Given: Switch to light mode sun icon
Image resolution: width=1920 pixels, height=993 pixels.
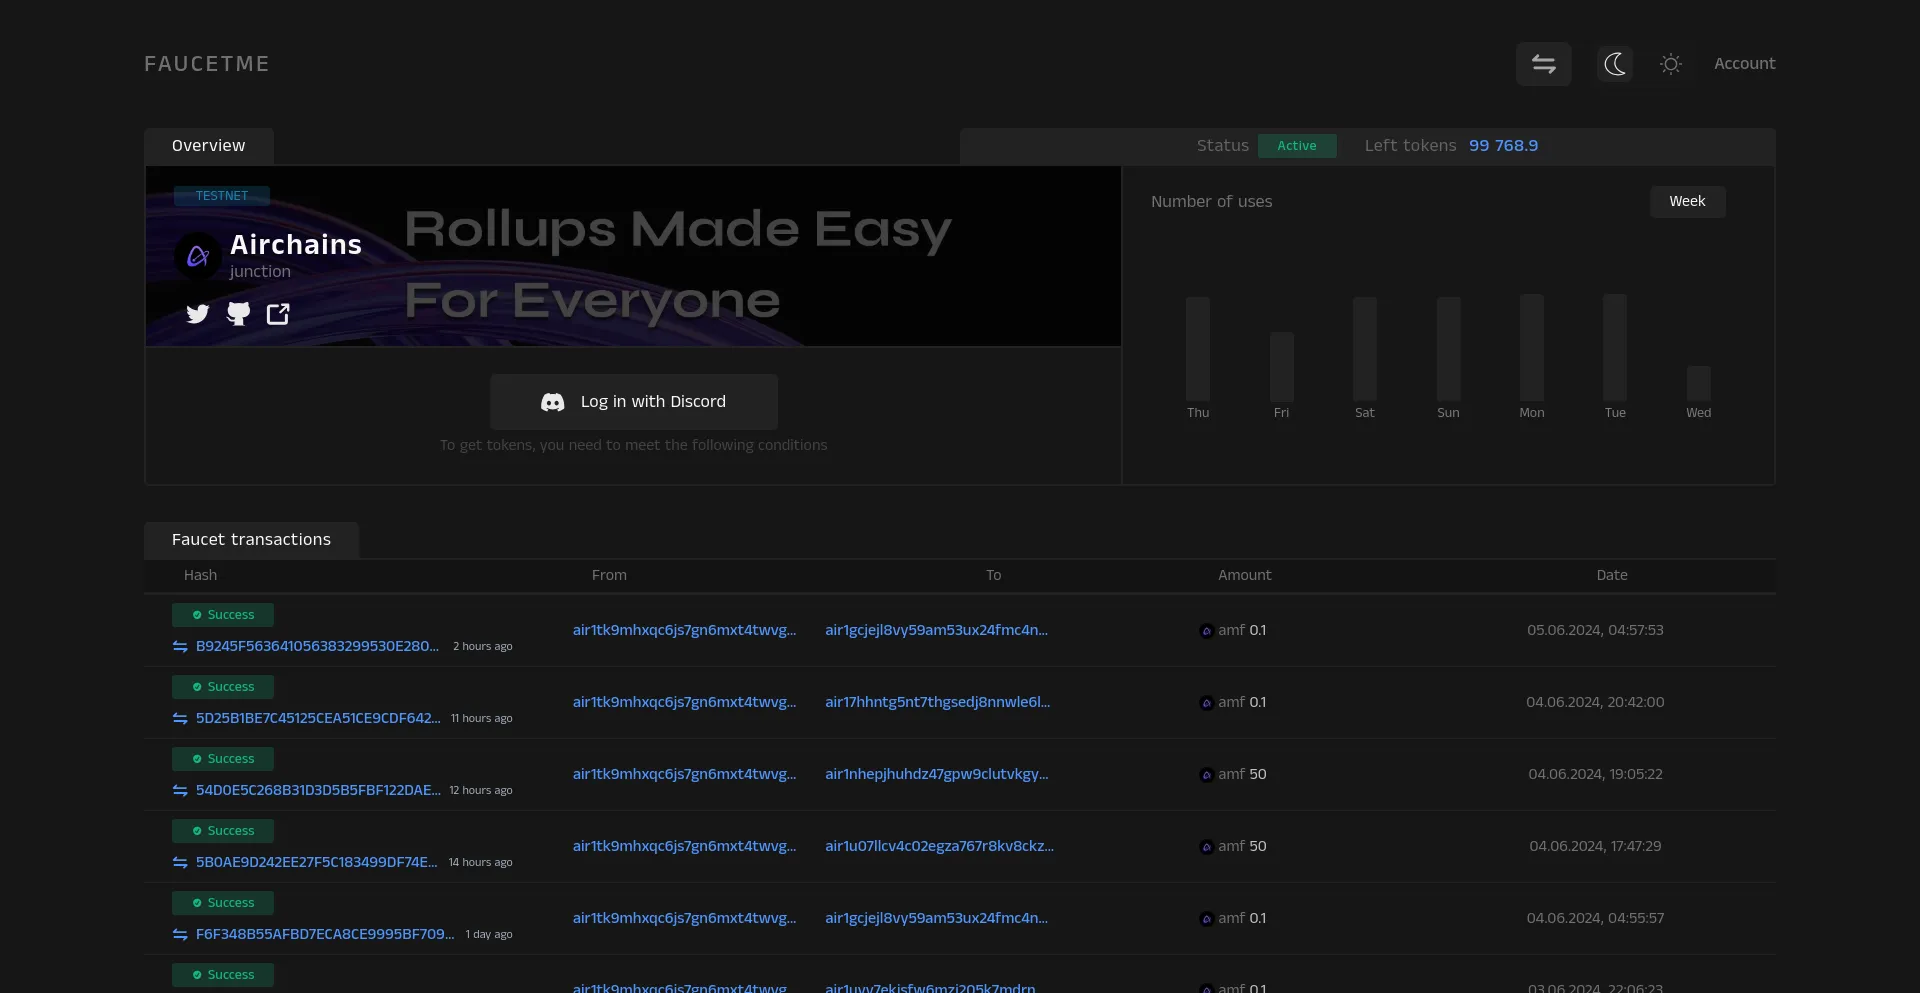Looking at the screenshot, I should point(1670,64).
